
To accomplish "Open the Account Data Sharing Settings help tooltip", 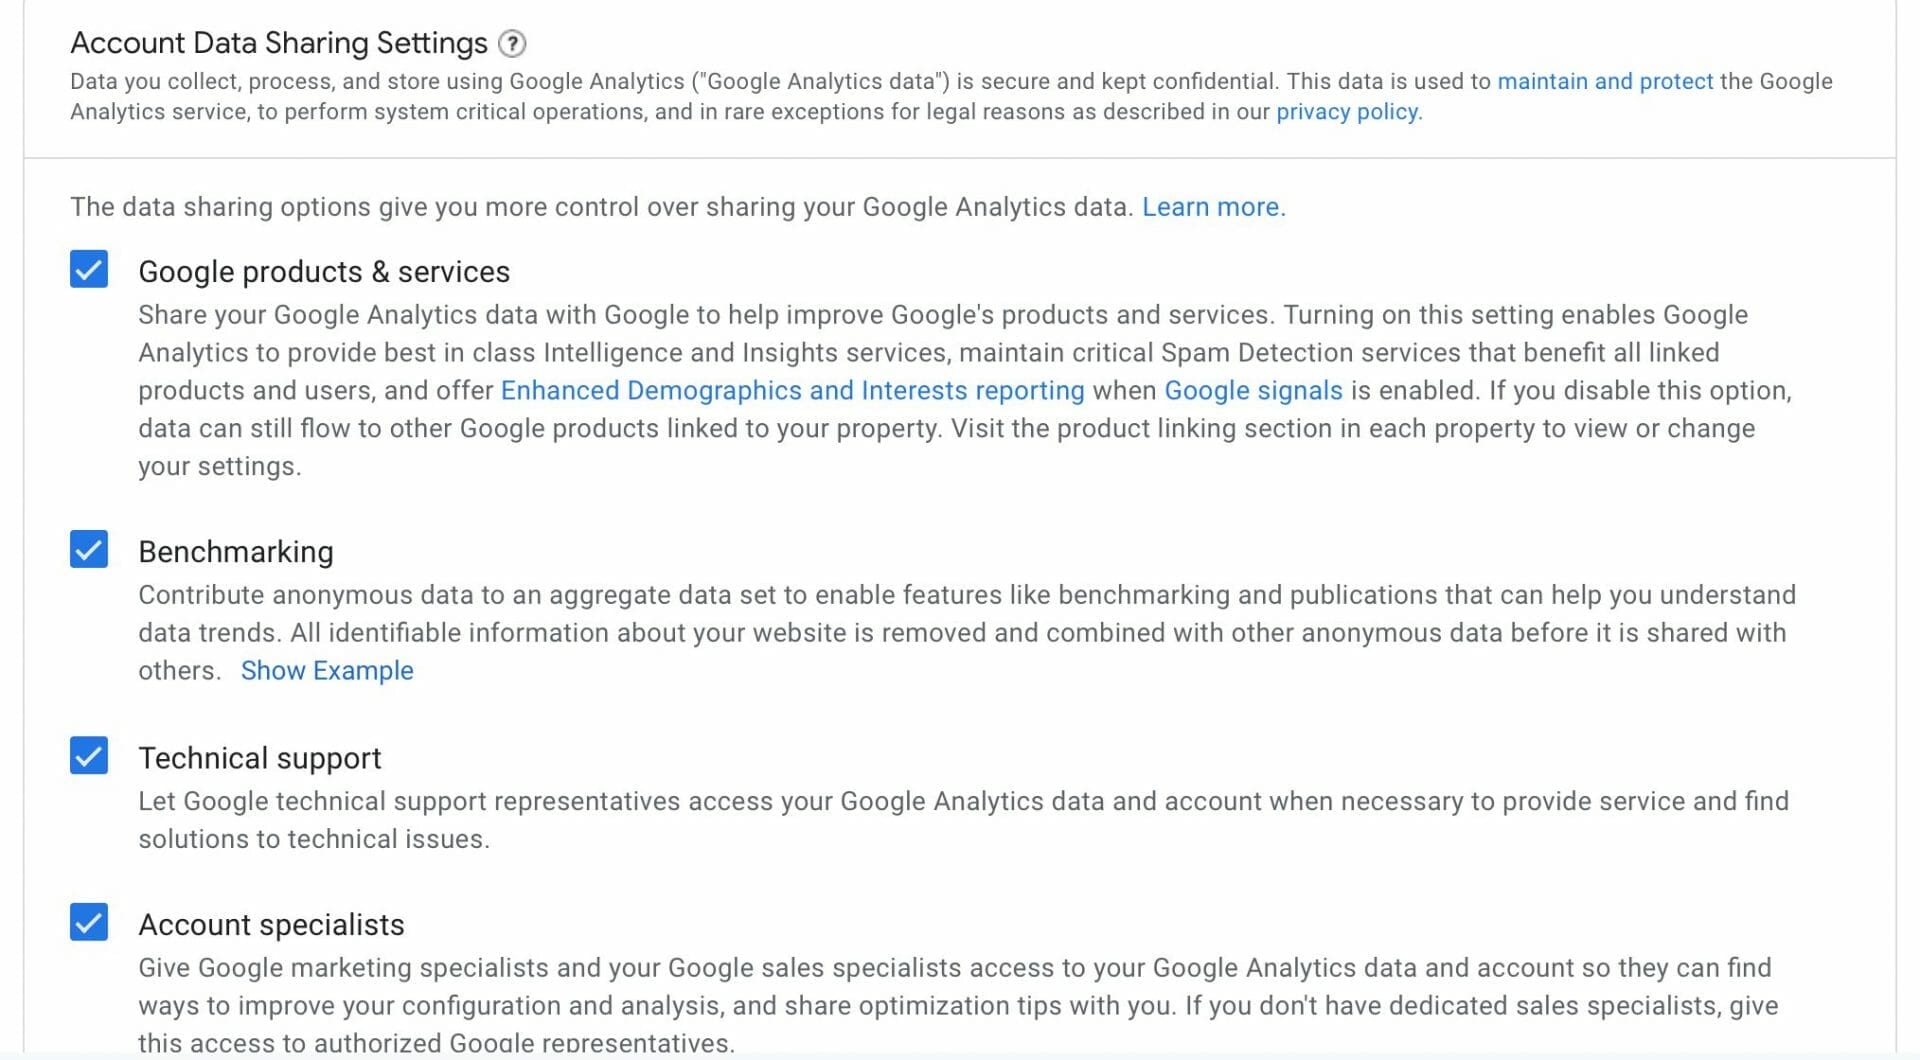I will point(512,43).
